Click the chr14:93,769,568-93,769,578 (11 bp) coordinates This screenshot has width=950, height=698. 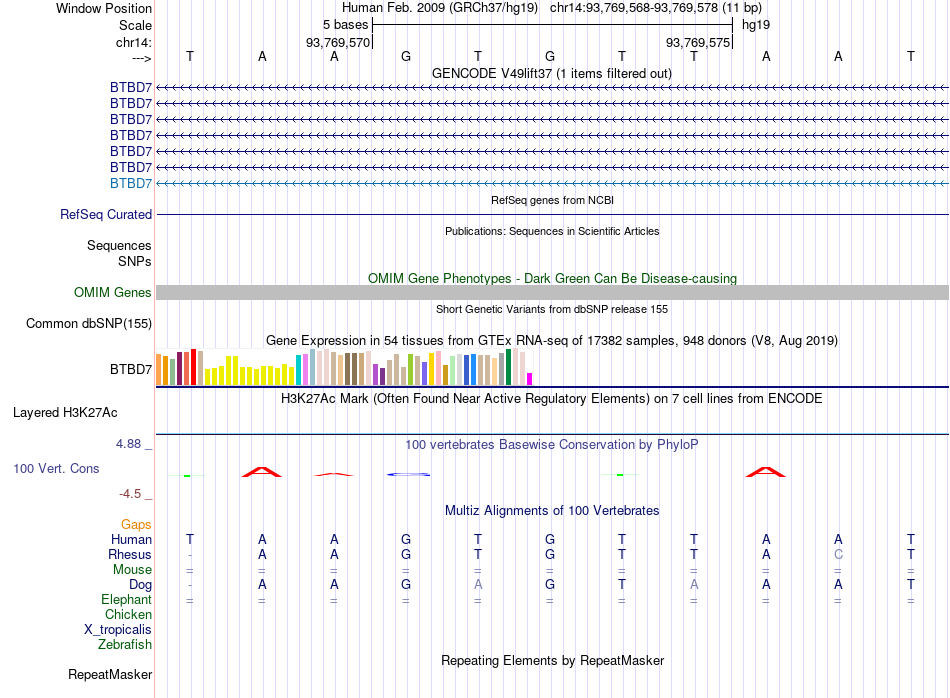click(656, 8)
